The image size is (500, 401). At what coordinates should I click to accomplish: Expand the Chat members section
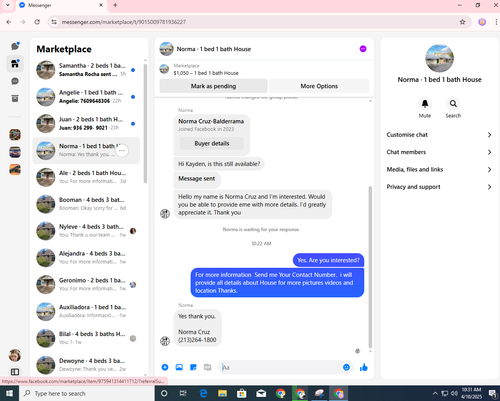(x=439, y=152)
